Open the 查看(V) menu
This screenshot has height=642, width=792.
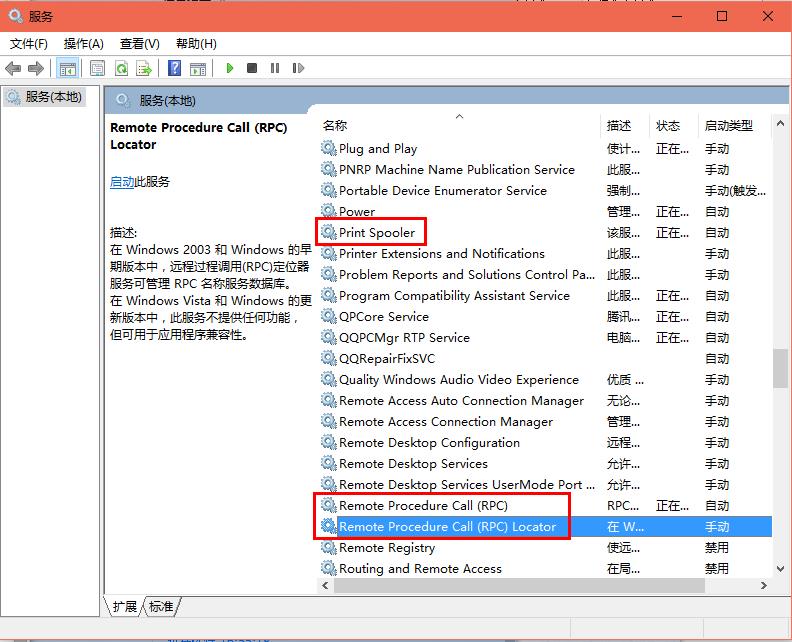[x=140, y=44]
